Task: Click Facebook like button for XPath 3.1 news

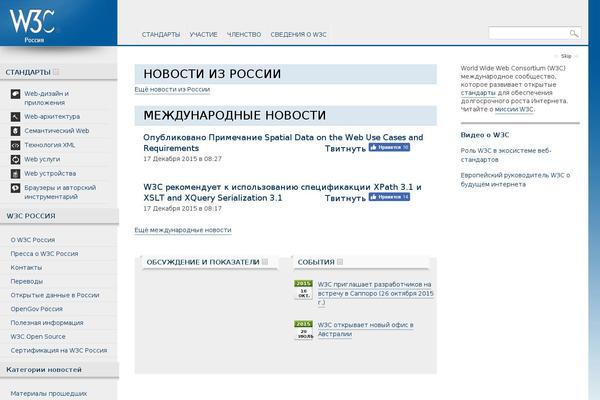Action: point(389,197)
